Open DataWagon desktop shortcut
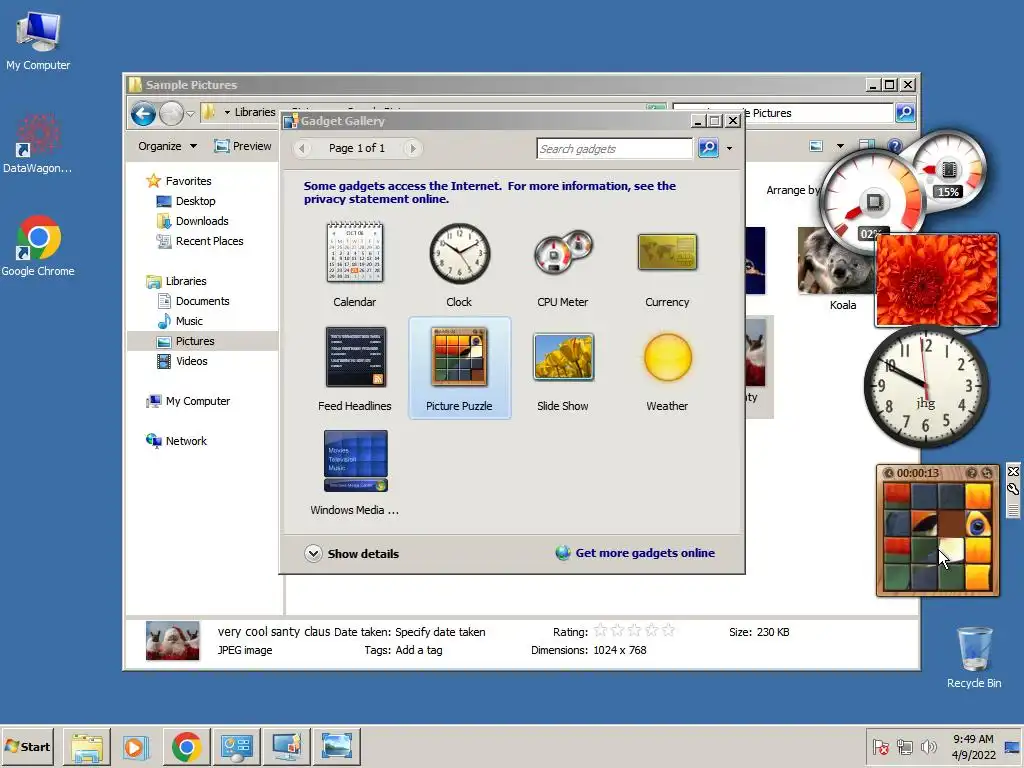This screenshot has width=1024, height=768. tap(37, 144)
